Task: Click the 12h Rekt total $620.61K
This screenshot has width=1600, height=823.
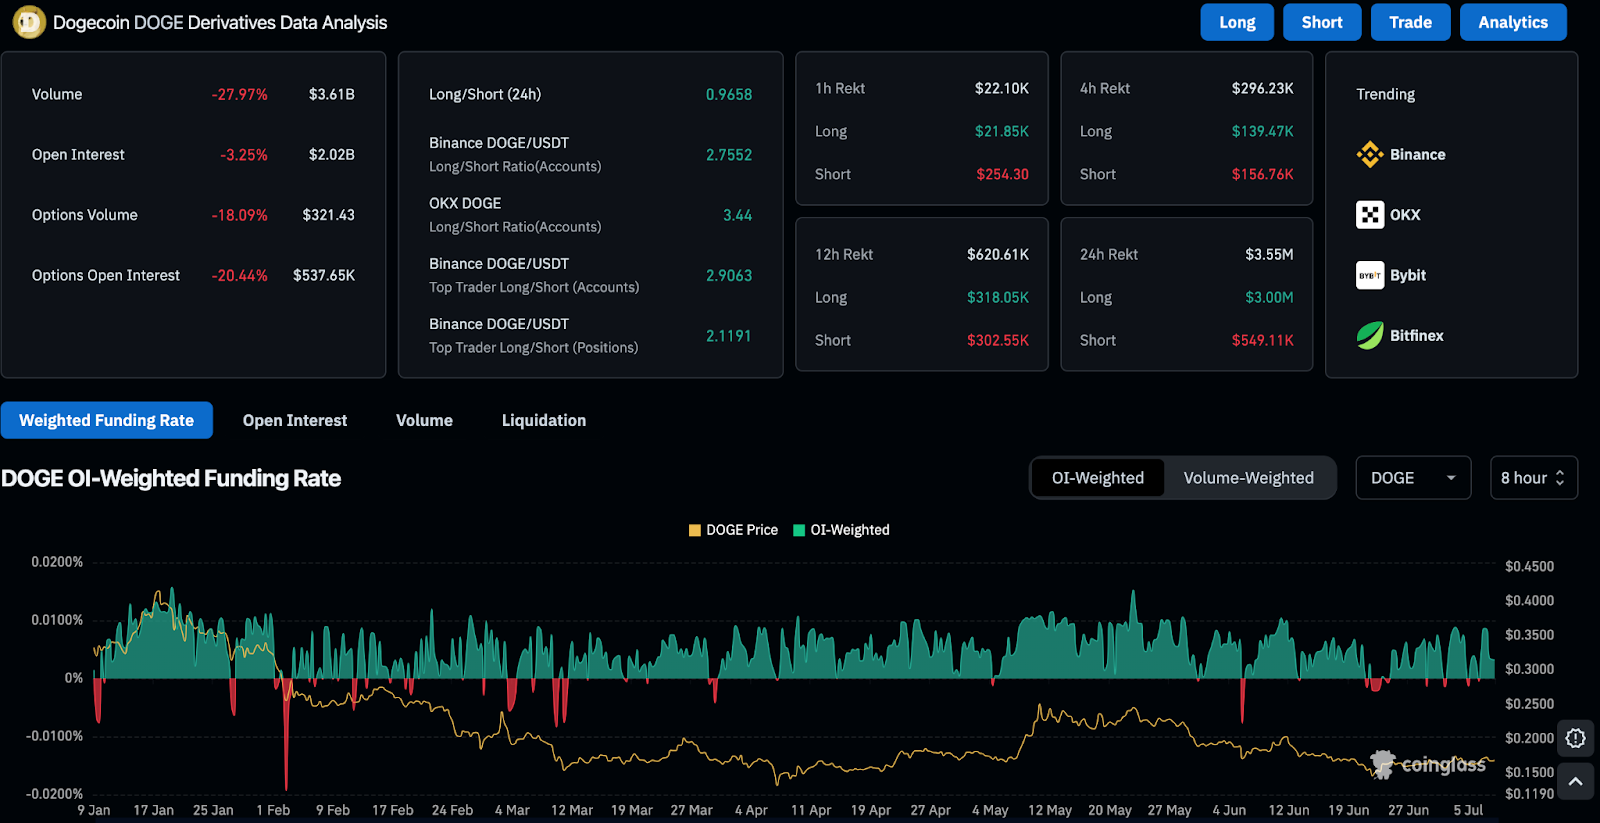Action: point(998,254)
